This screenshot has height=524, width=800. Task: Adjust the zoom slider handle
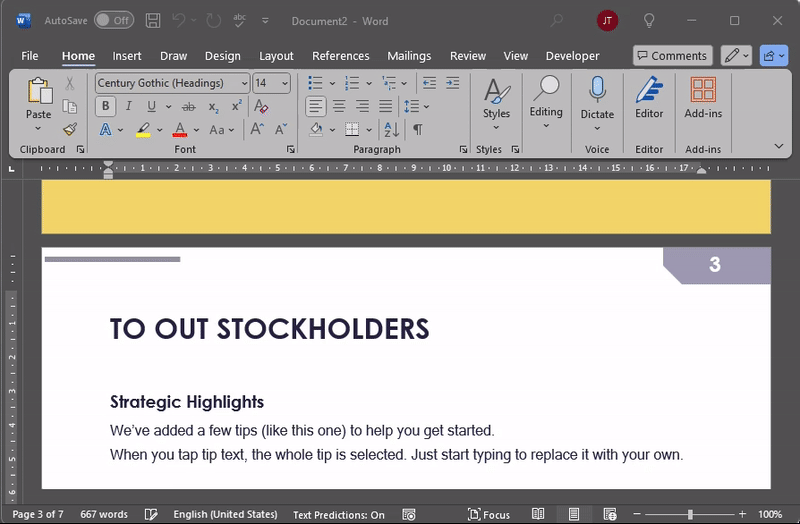click(x=690, y=514)
